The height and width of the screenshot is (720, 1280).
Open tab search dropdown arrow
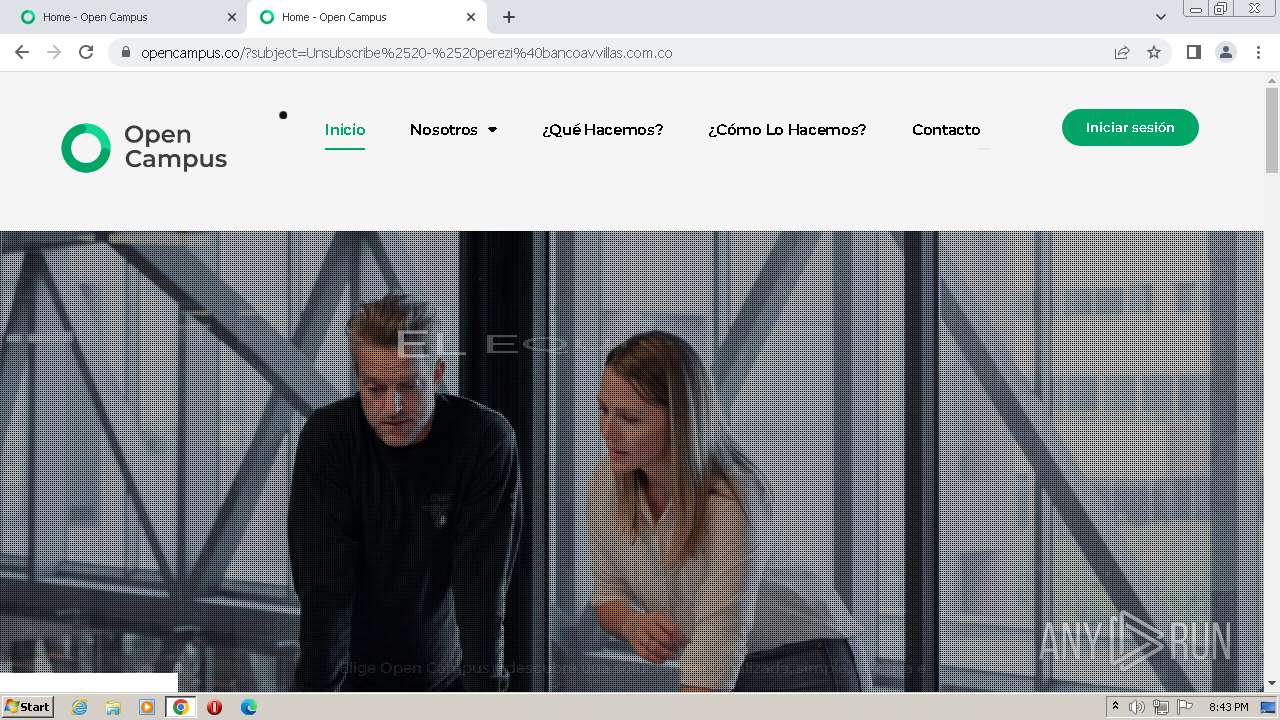click(1160, 17)
